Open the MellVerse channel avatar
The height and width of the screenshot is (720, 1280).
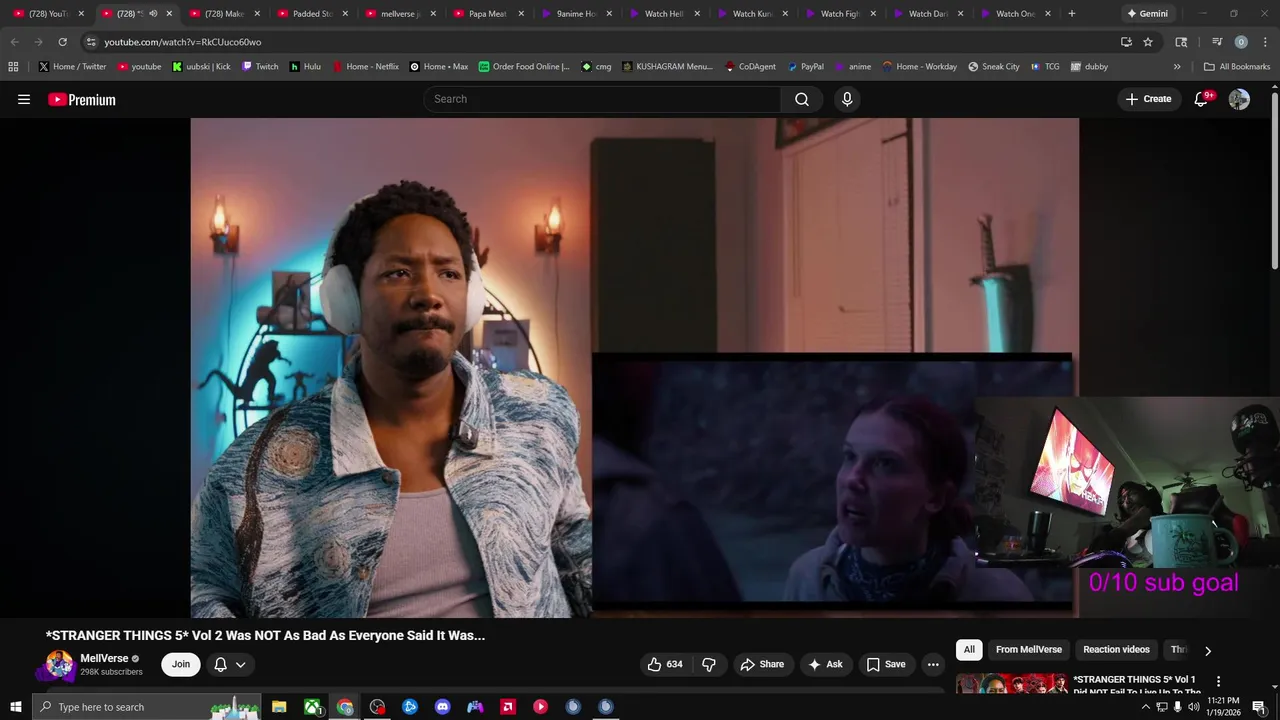click(x=60, y=665)
